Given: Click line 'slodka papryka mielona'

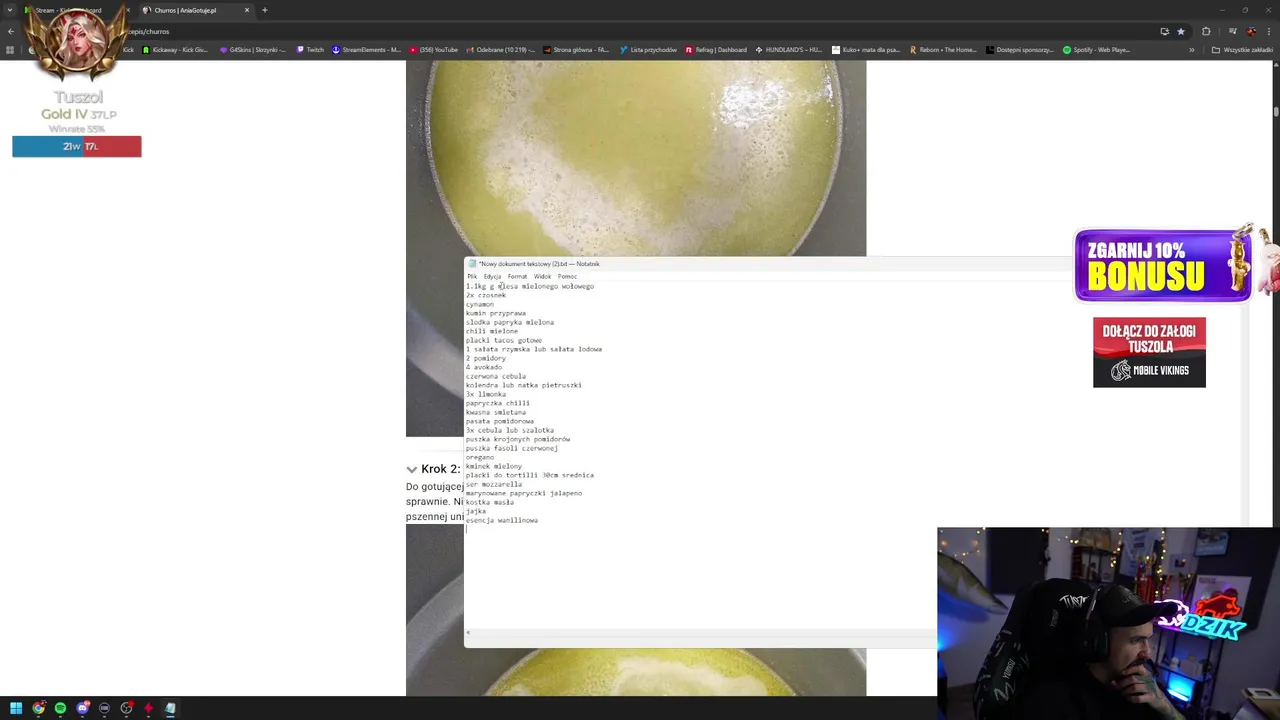Looking at the screenshot, I should tap(510, 323).
